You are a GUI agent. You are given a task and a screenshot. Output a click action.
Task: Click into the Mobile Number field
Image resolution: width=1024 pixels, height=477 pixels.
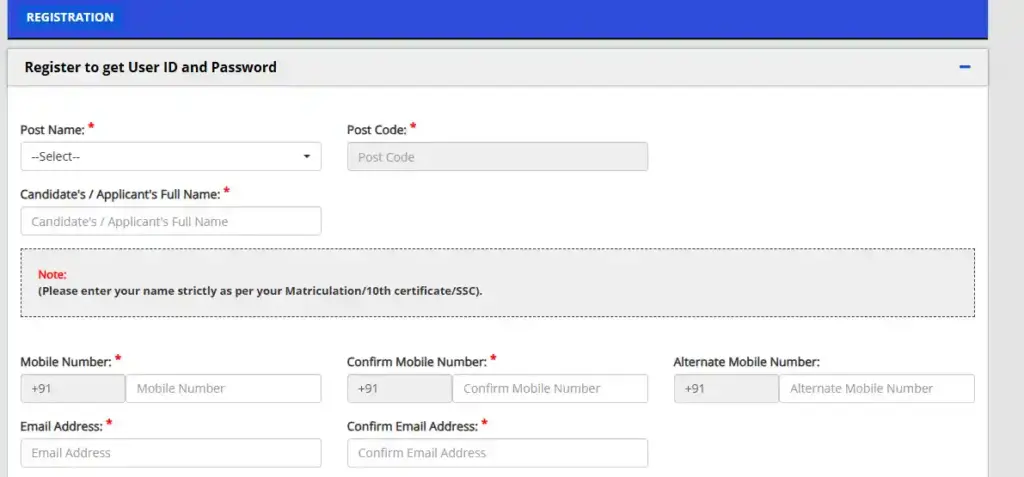pyautogui.click(x=223, y=389)
